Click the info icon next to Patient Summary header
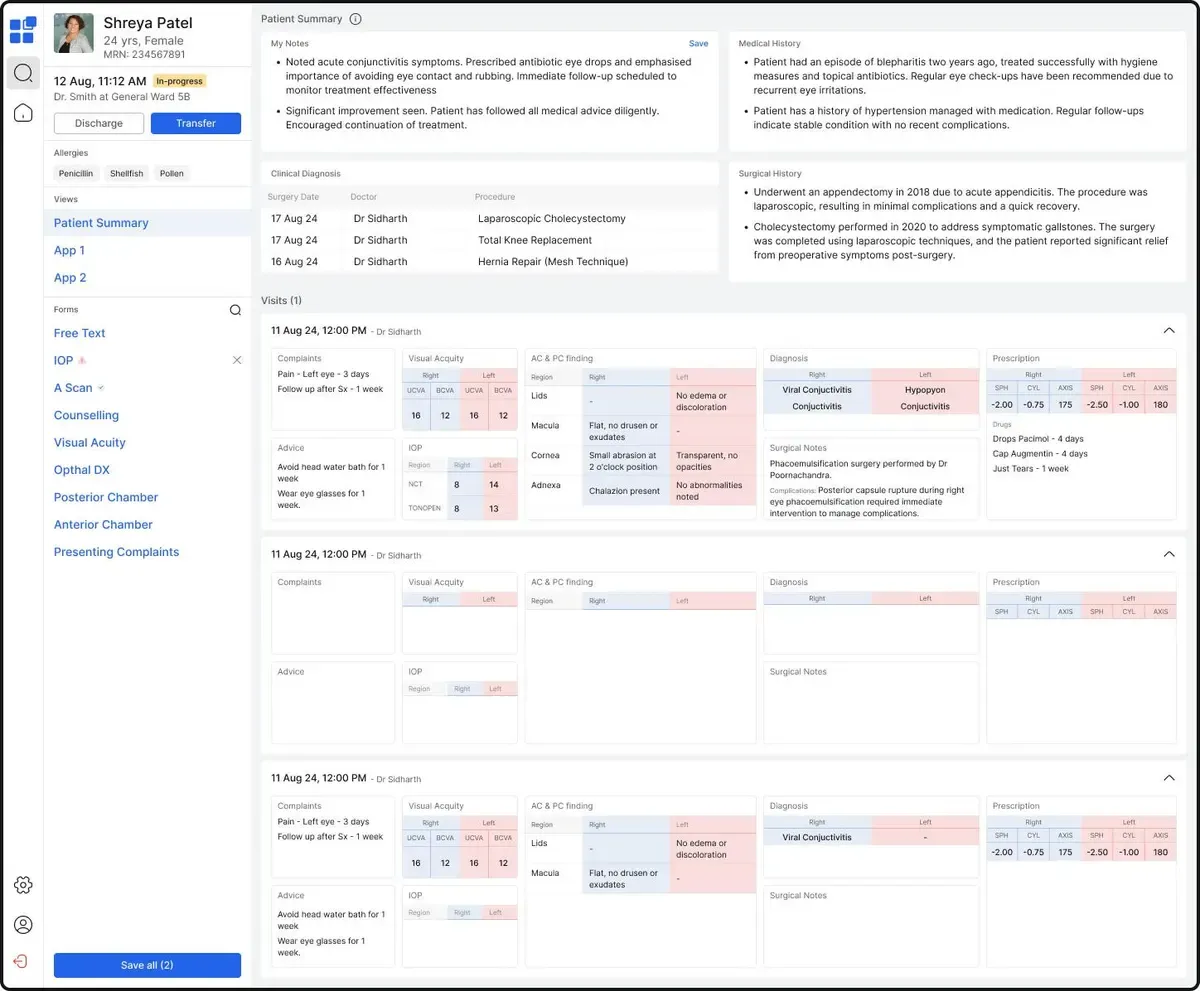The width and height of the screenshot is (1200, 991). click(355, 18)
